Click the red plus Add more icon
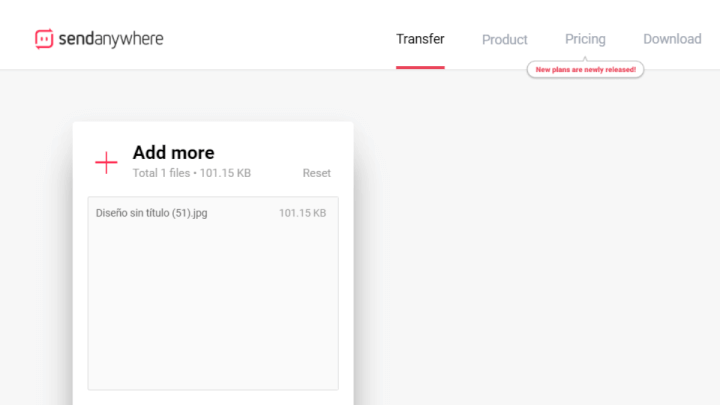 click(106, 163)
